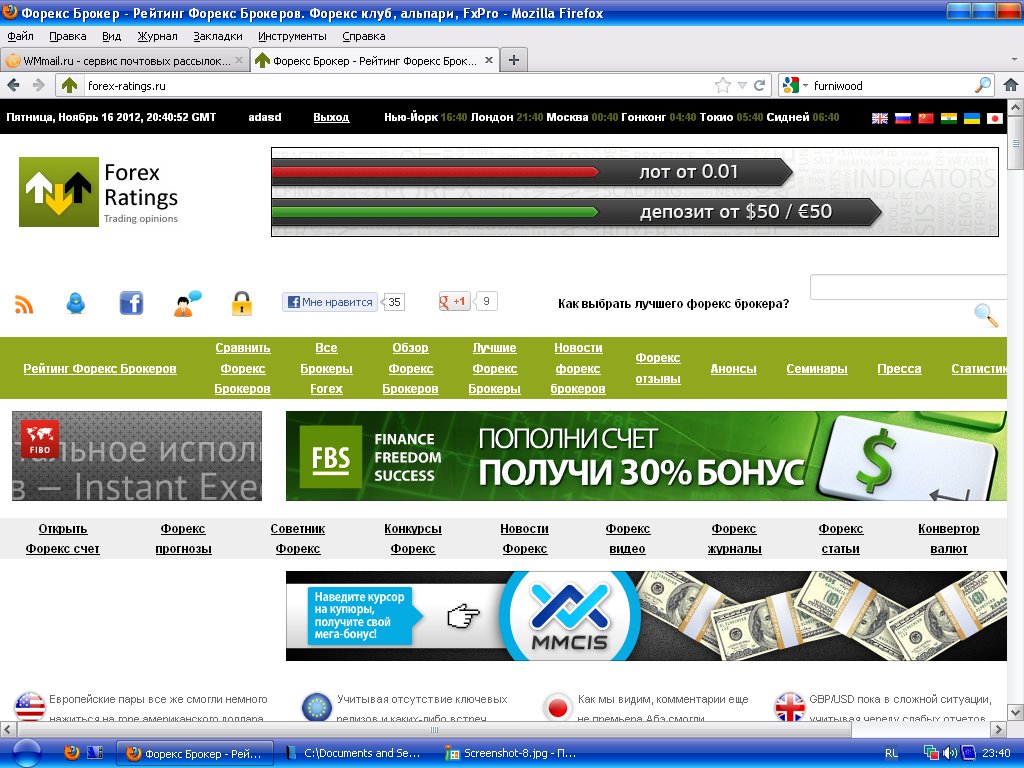Open the browser home page icon

point(1010,85)
